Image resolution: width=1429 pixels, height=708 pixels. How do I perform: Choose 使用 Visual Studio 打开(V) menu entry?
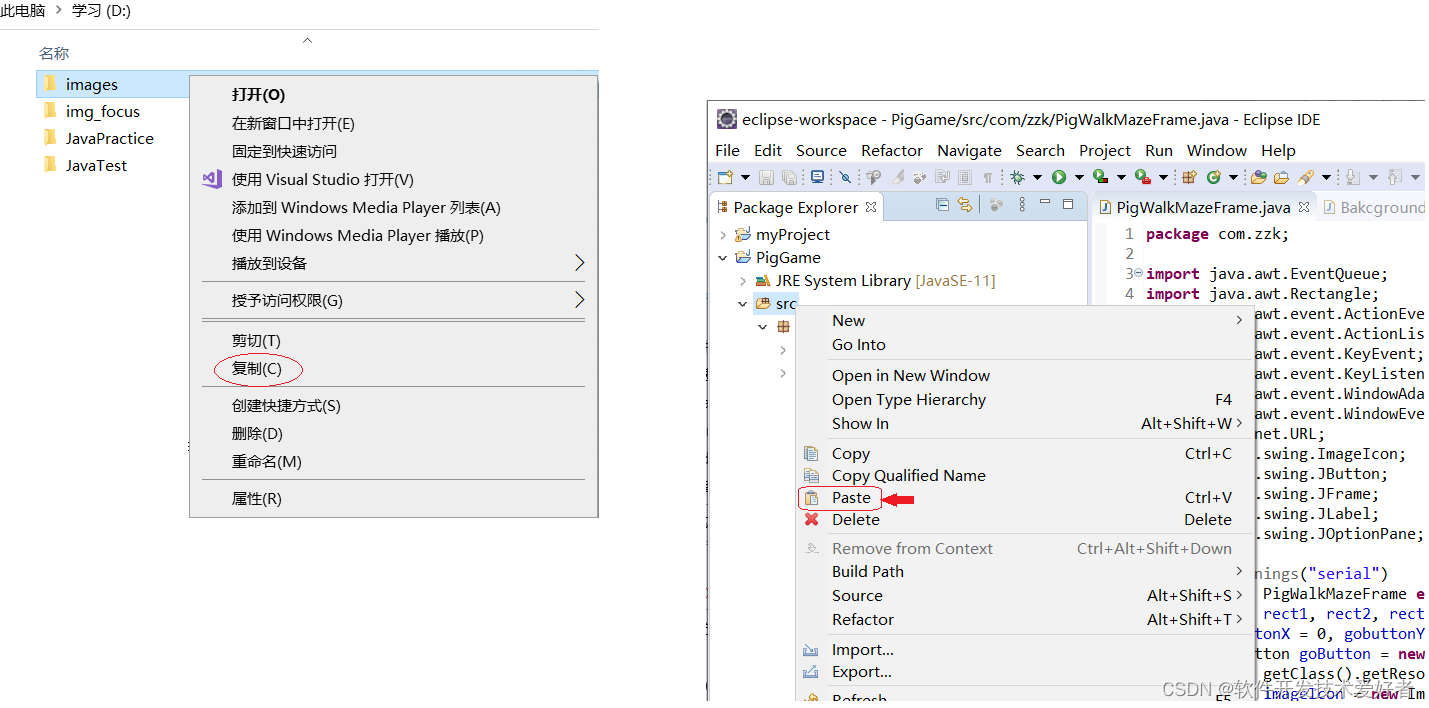pyautogui.click(x=393, y=180)
